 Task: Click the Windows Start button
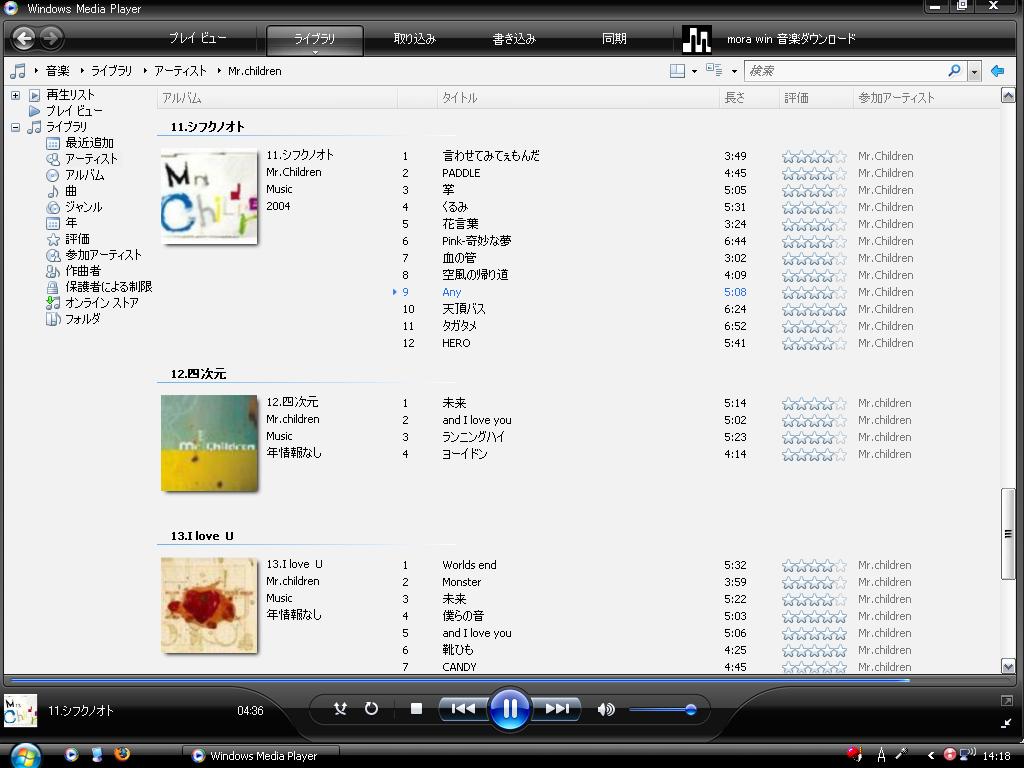24,756
